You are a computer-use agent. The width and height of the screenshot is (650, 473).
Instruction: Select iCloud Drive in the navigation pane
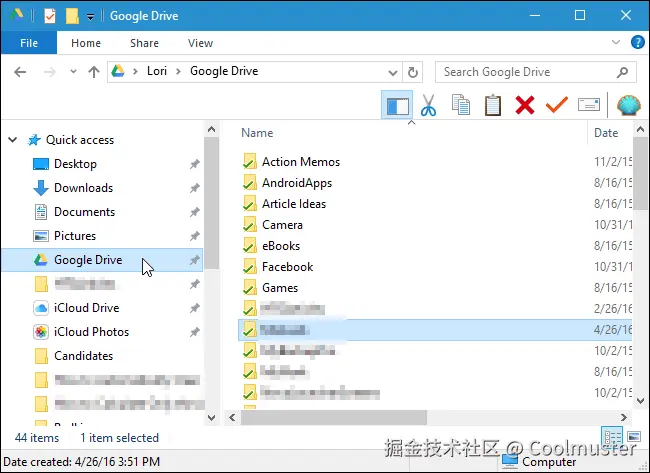click(x=86, y=308)
